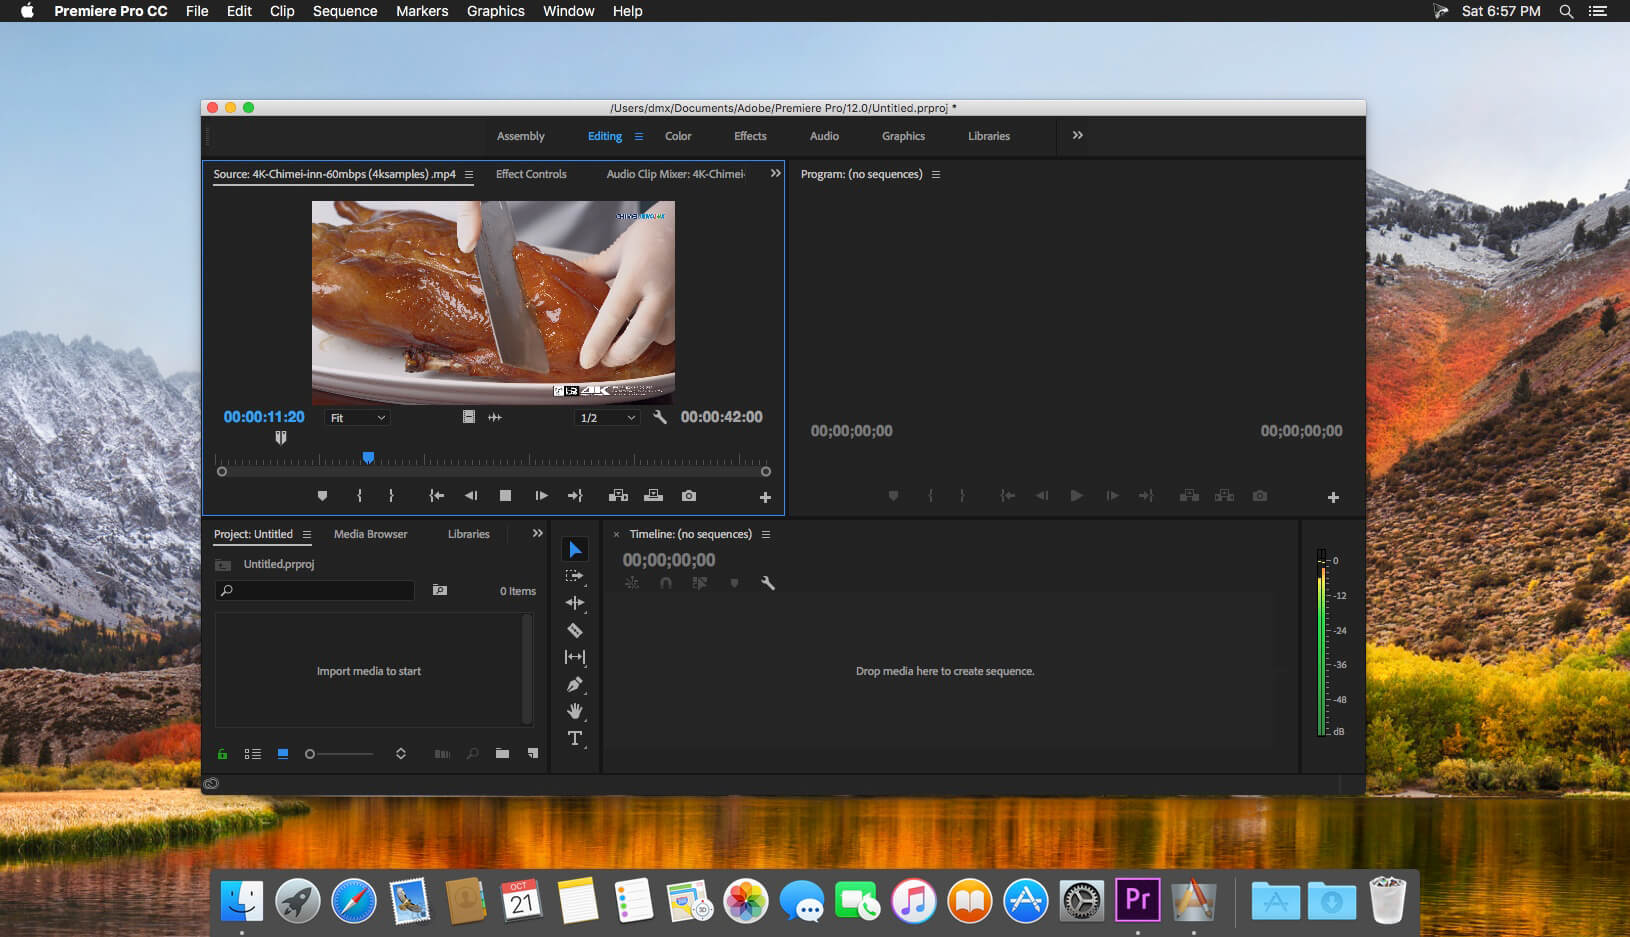Viewport: 1630px width, 937px height.
Task: Expand Project panel group overflow chevrons
Action: (538, 534)
